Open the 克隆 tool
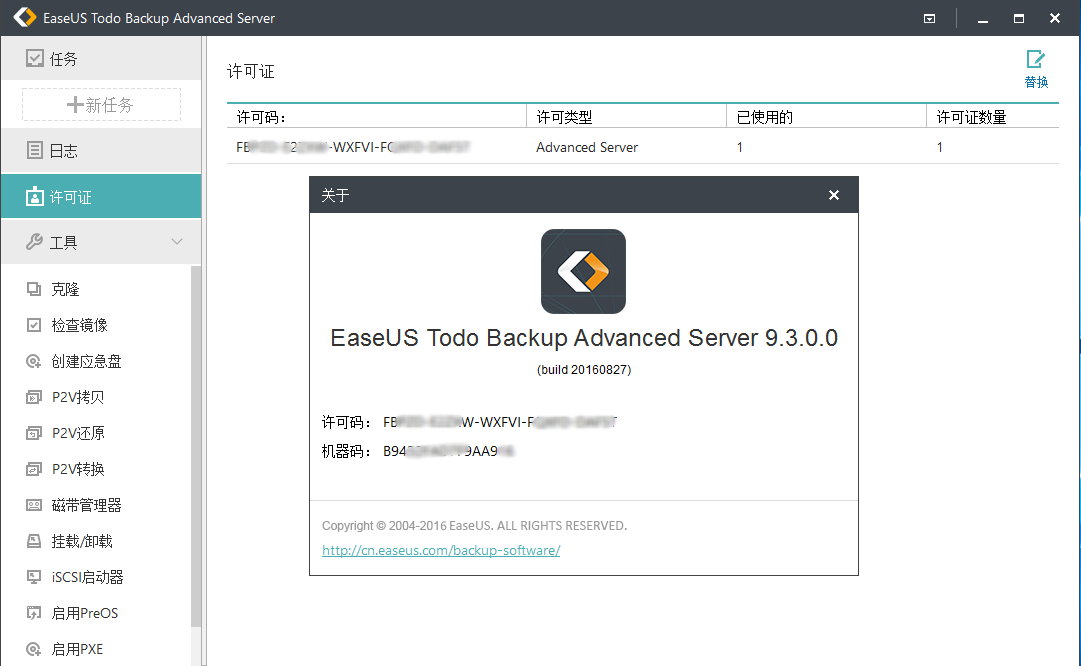 click(x=65, y=290)
